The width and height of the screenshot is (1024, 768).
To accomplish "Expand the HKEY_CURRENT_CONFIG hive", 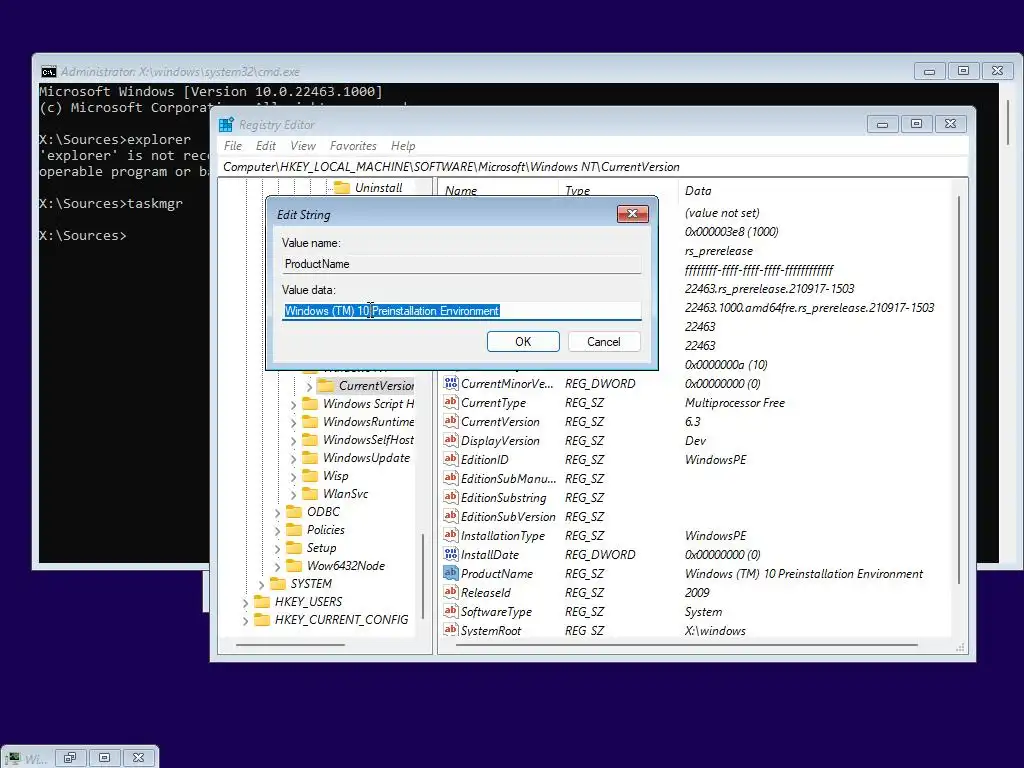I will click(246, 620).
